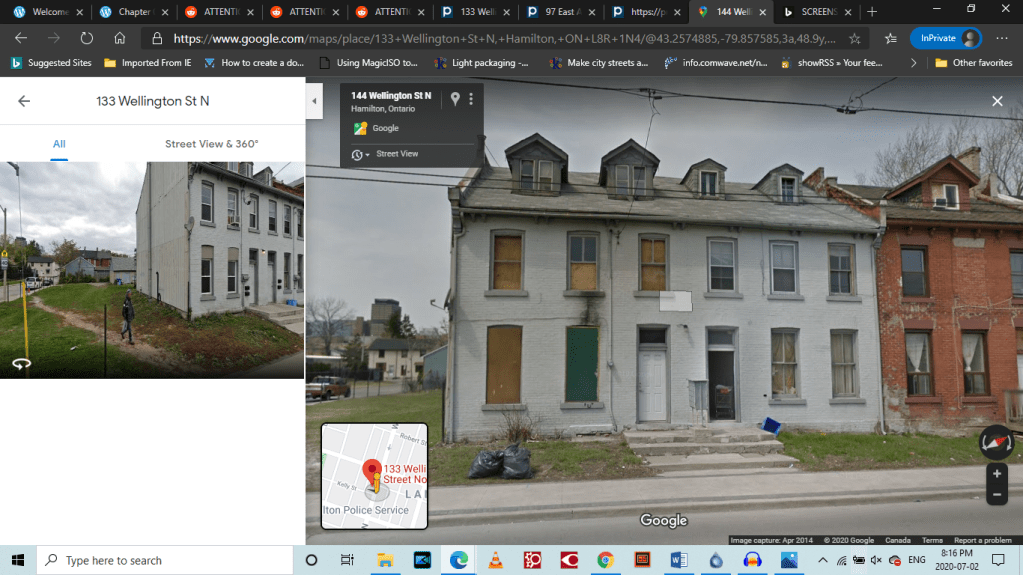Click the compass to reset the view
1023x575 pixels.
tap(995, 441)
